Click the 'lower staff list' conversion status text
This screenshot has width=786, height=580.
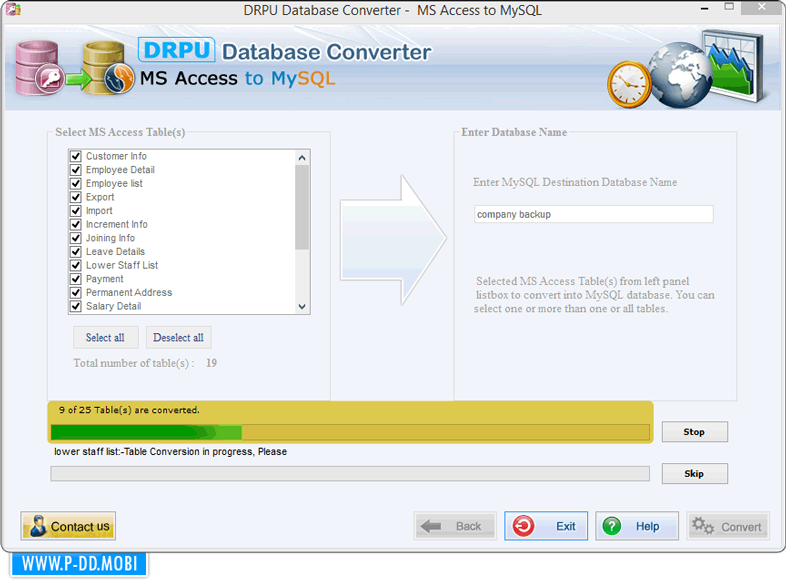(x=170, y=452)
